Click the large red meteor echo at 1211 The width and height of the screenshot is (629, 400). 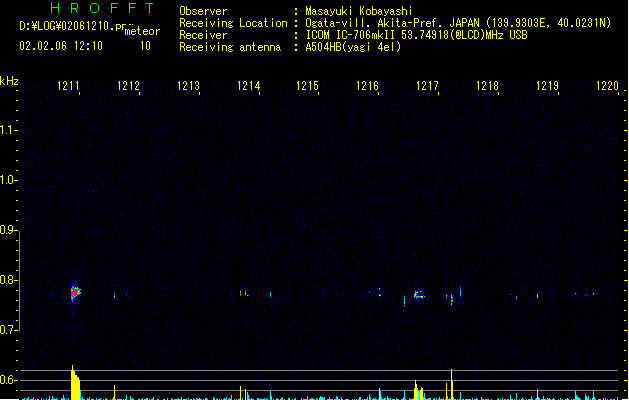point(75,292)
